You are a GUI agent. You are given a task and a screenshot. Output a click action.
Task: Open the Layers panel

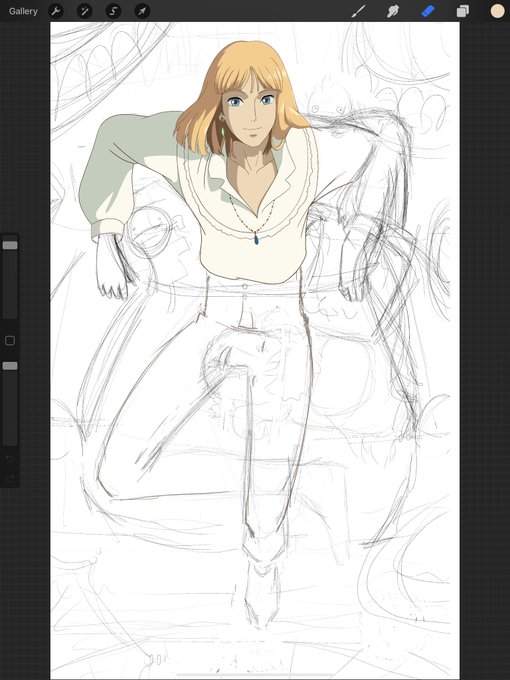[463, 11]
